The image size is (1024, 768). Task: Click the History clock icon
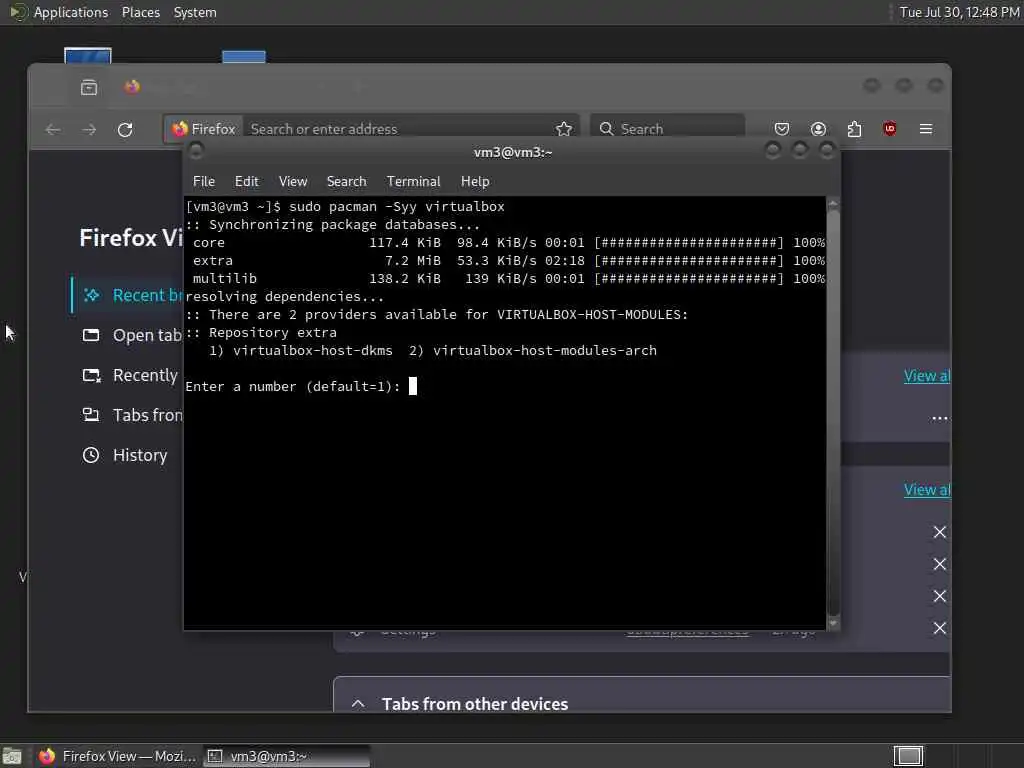pos(91,455)
